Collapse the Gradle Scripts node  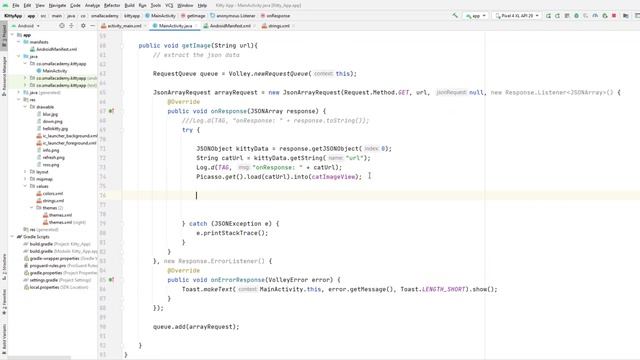pos(12,237)
